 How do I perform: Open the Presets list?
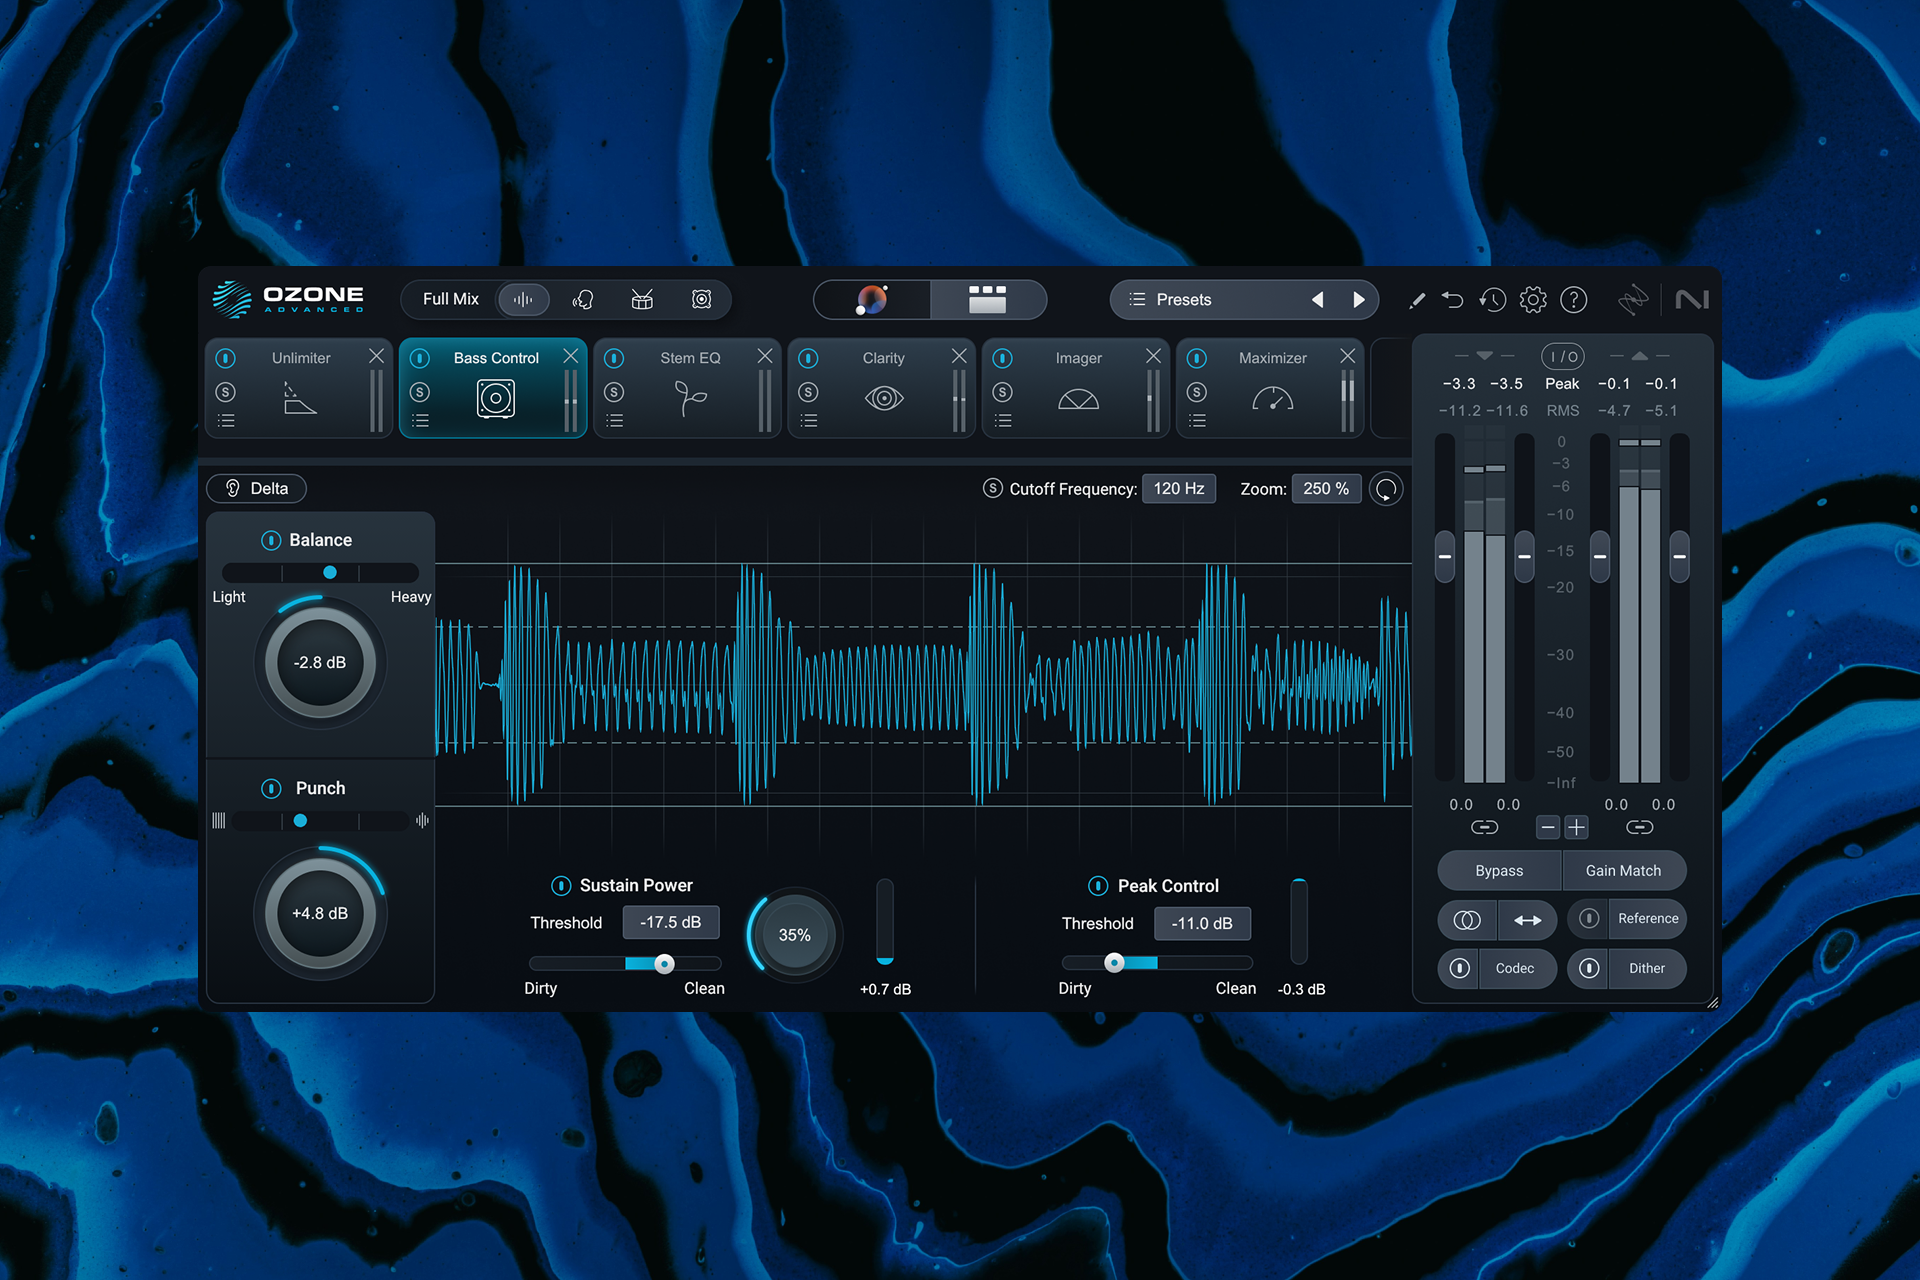1184,299
